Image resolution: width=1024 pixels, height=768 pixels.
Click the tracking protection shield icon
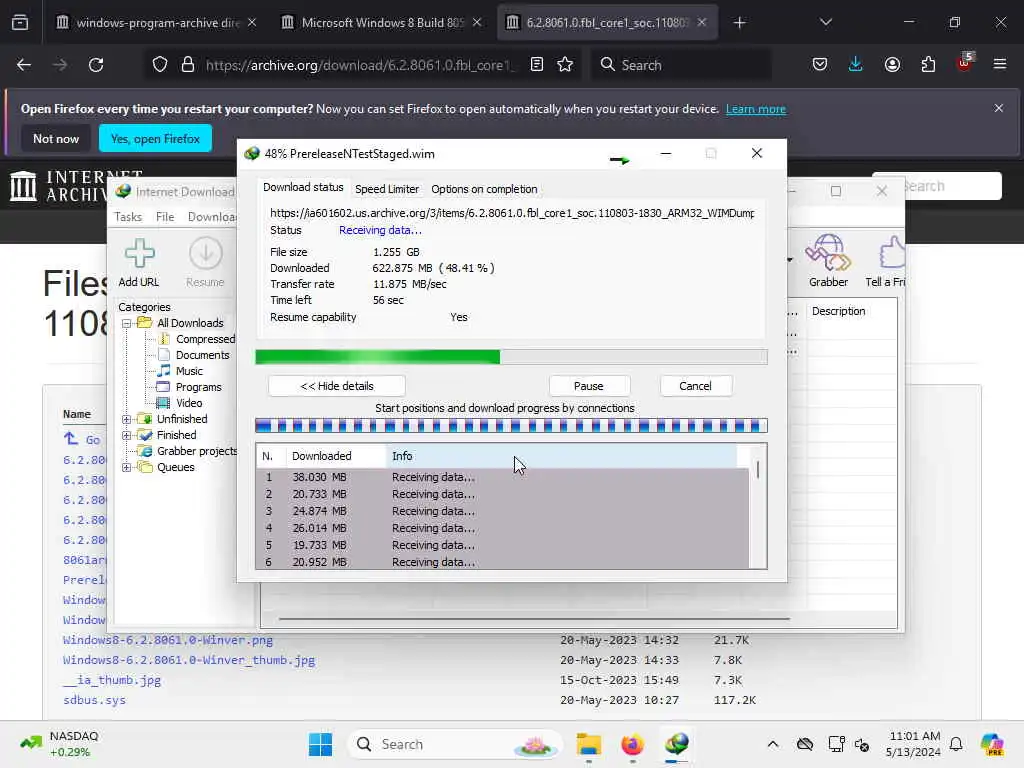[x=160, y=65]
